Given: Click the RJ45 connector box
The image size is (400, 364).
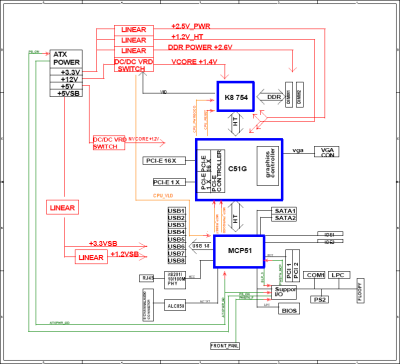Looking at the screenshot, I should pos(146,278).
